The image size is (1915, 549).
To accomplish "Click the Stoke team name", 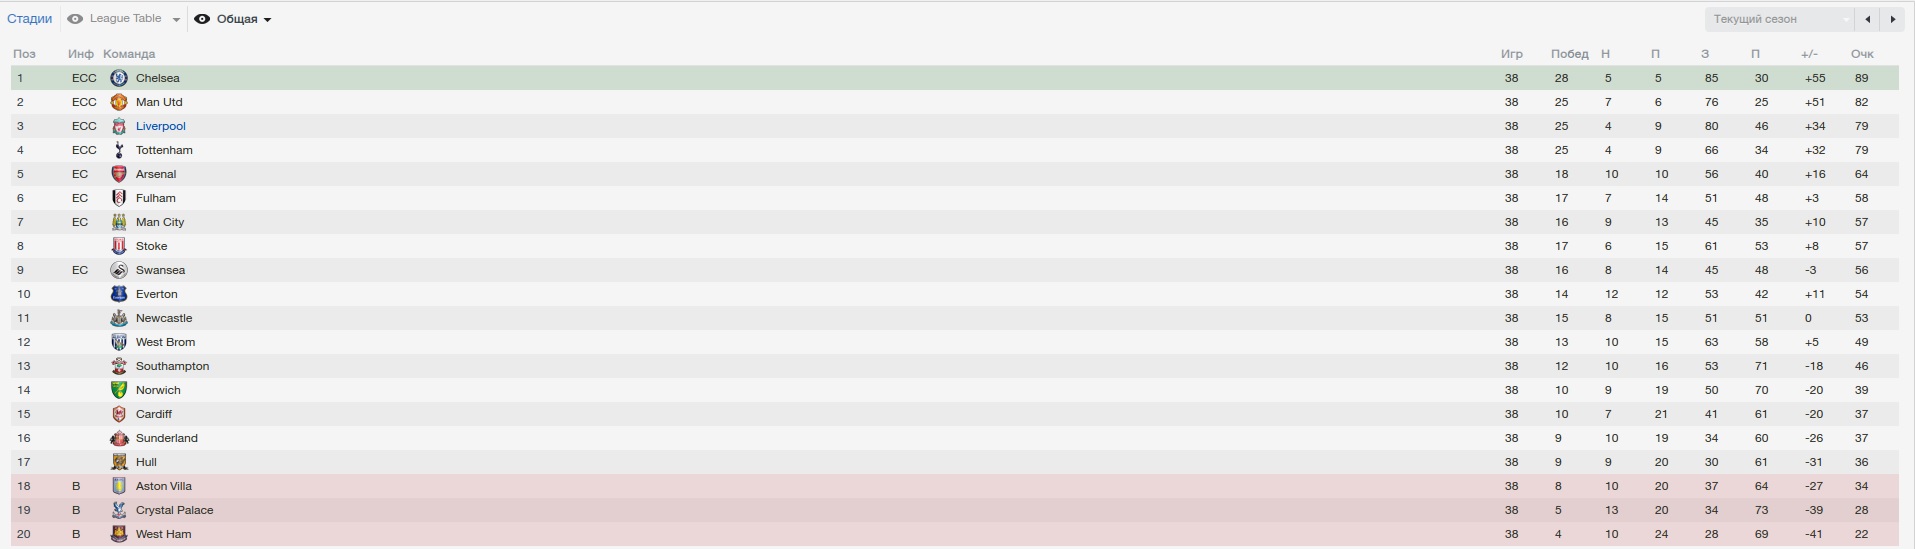I will 151,246.
